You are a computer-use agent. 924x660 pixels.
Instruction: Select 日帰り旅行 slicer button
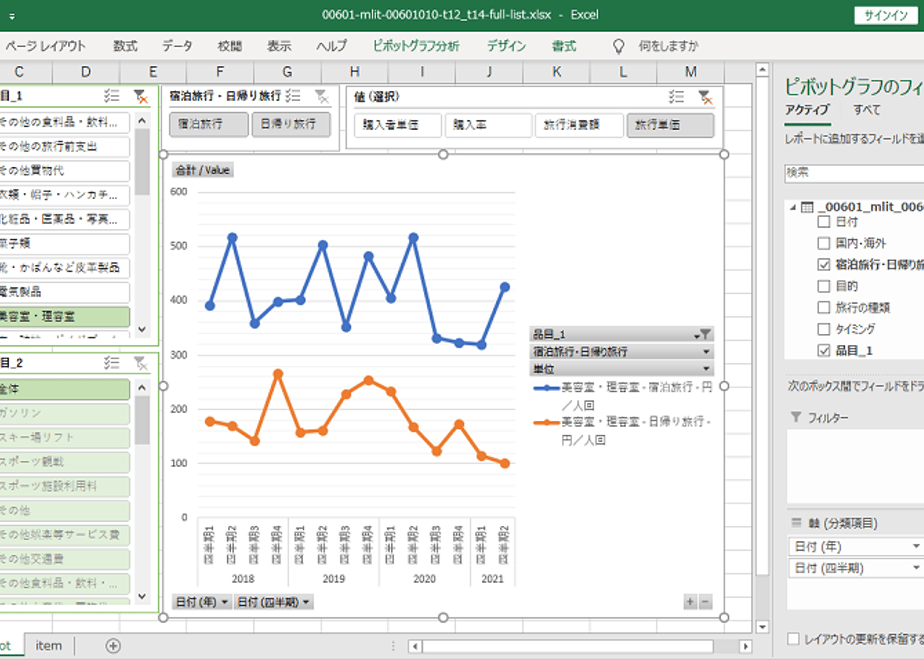click(x=291, y=124)
